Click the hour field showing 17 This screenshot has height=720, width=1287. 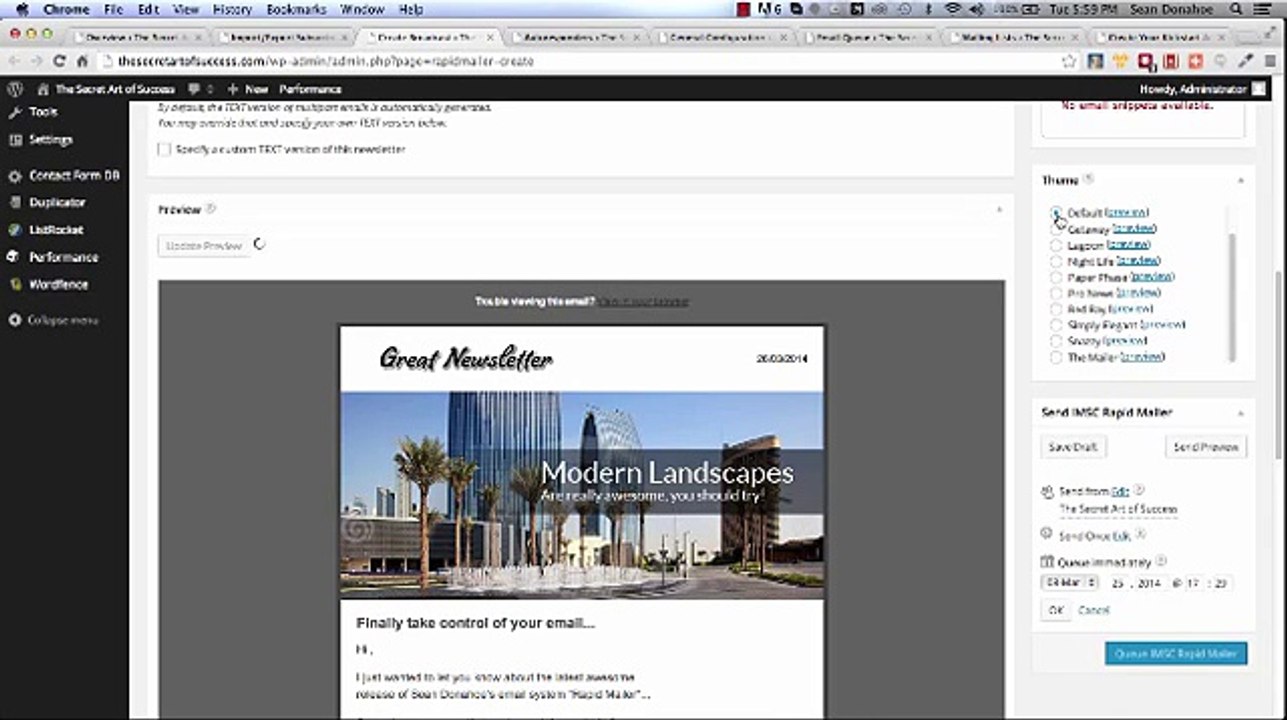point(1194,582)
